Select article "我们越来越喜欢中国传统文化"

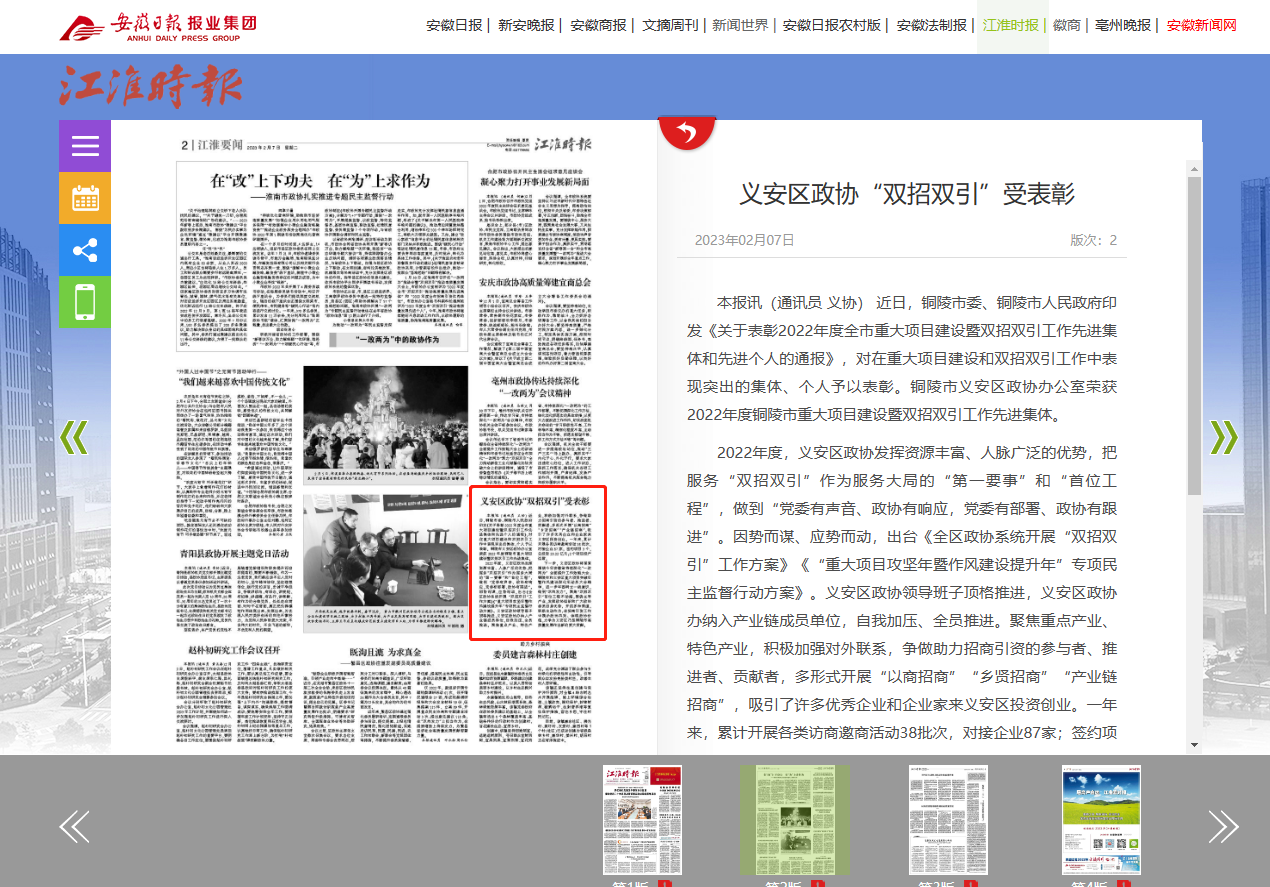pos(234,382)
